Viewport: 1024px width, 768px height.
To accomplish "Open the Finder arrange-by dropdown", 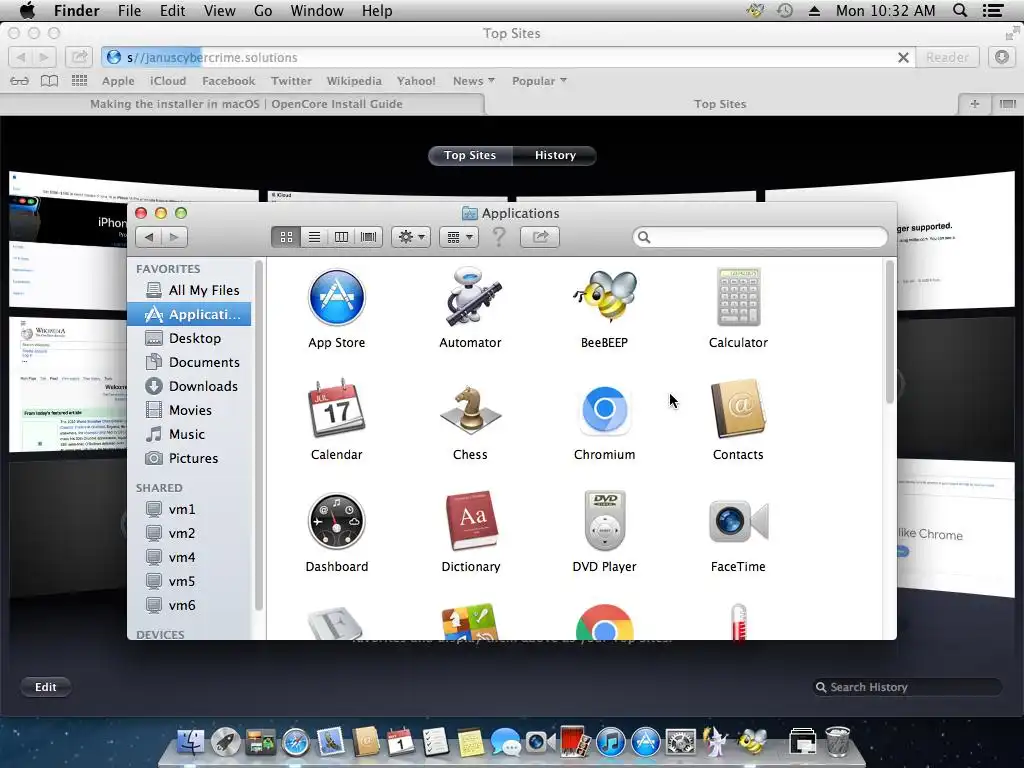I will tap(459, 237).
